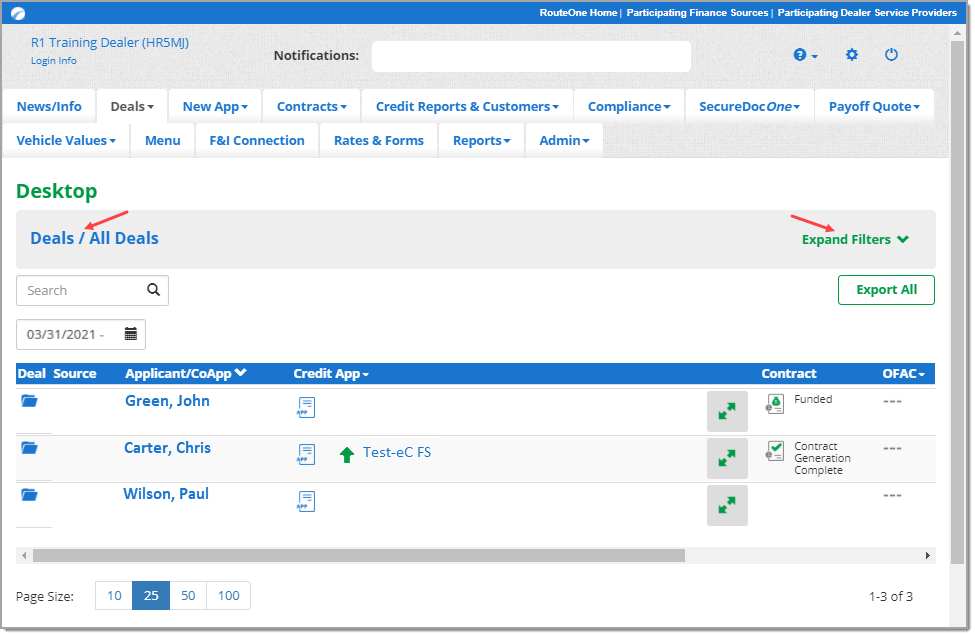
Task: Open the Compliance dropdown menu
Action: coord(629,106)
